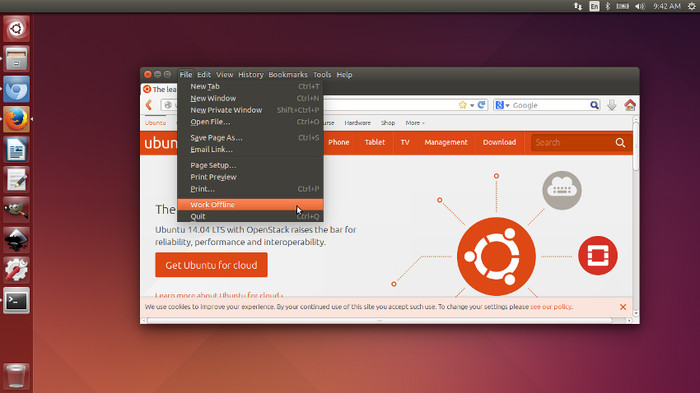Follow the see our policy link
This screenshot has height=393, width=700.
pos(550,307)
